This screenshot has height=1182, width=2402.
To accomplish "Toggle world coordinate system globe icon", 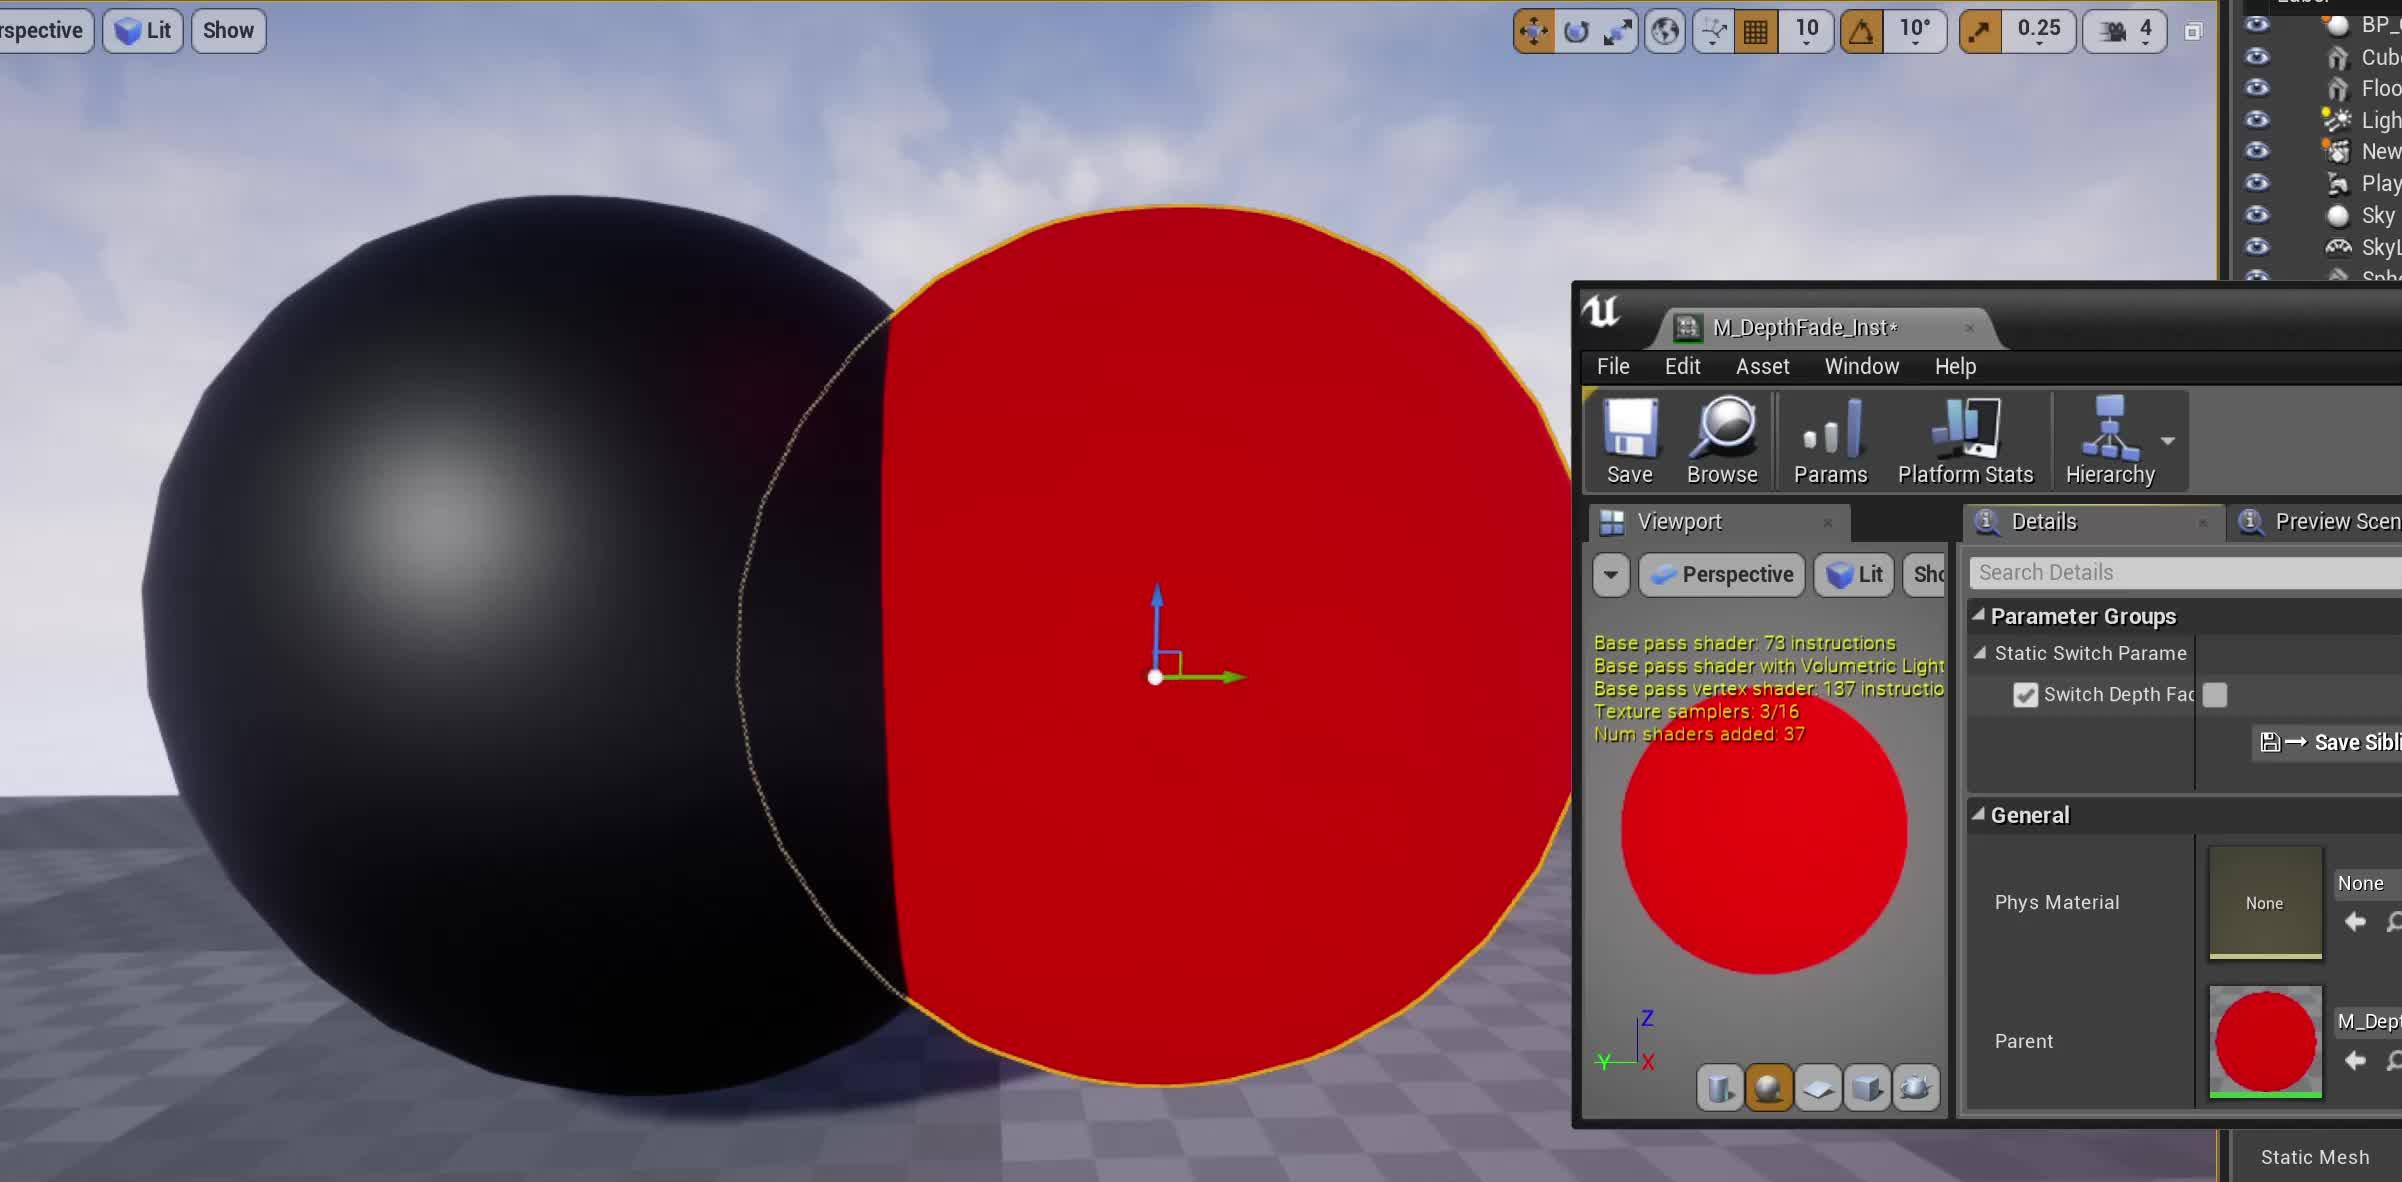I will coord(1665,31).
